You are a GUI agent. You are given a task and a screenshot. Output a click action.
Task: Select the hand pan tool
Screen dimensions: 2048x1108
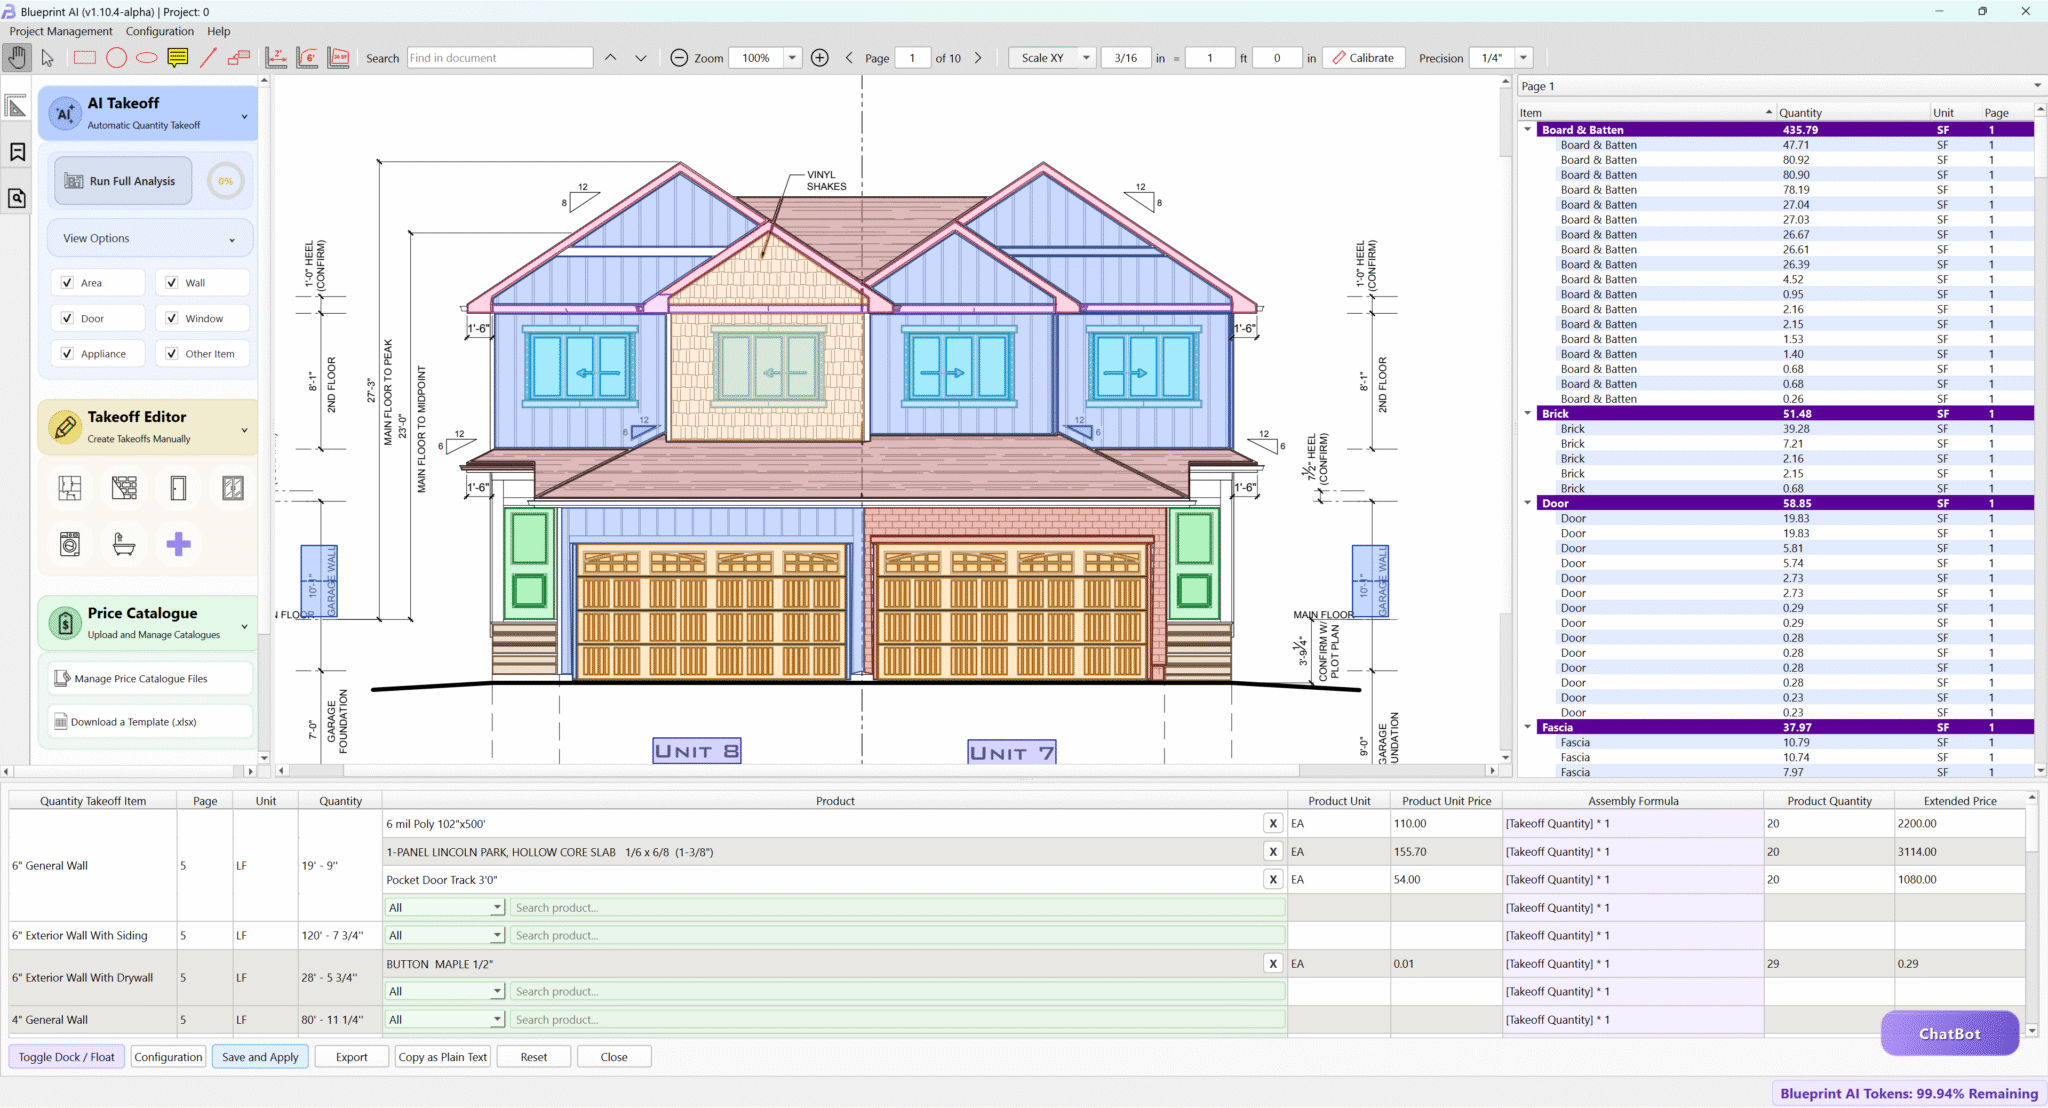click(x=17, y=58)
